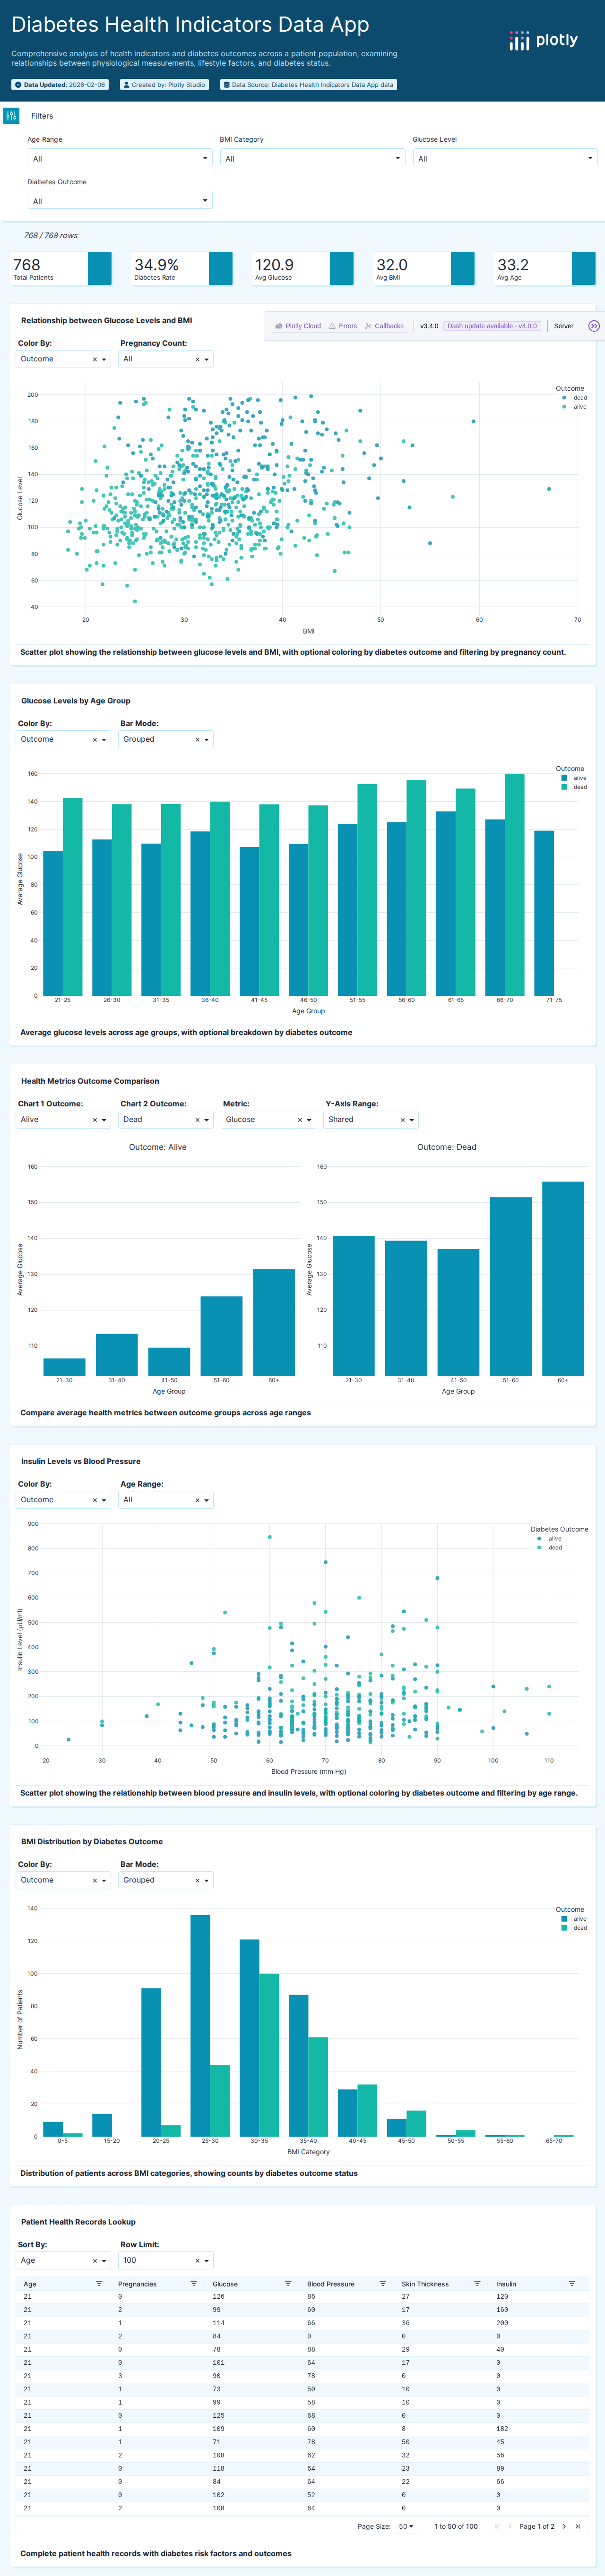Collapse the Dash dev tools bar arrow icon
Viewport: 605px width, 2576px height.
[x=593, y=326]
